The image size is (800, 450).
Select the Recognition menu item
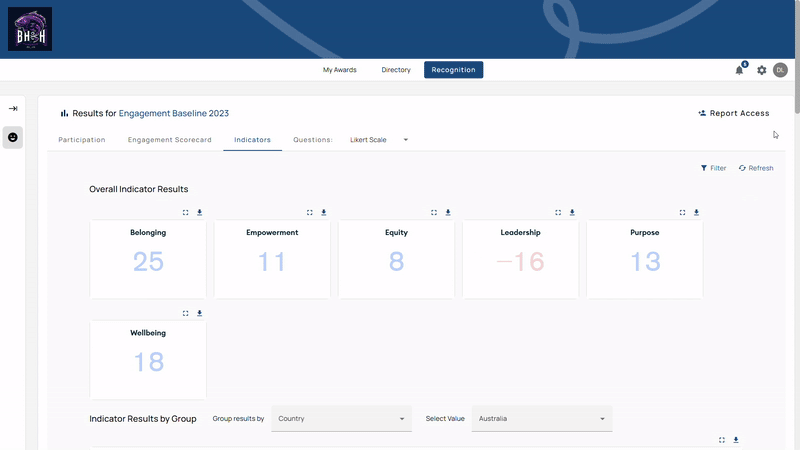454,70
